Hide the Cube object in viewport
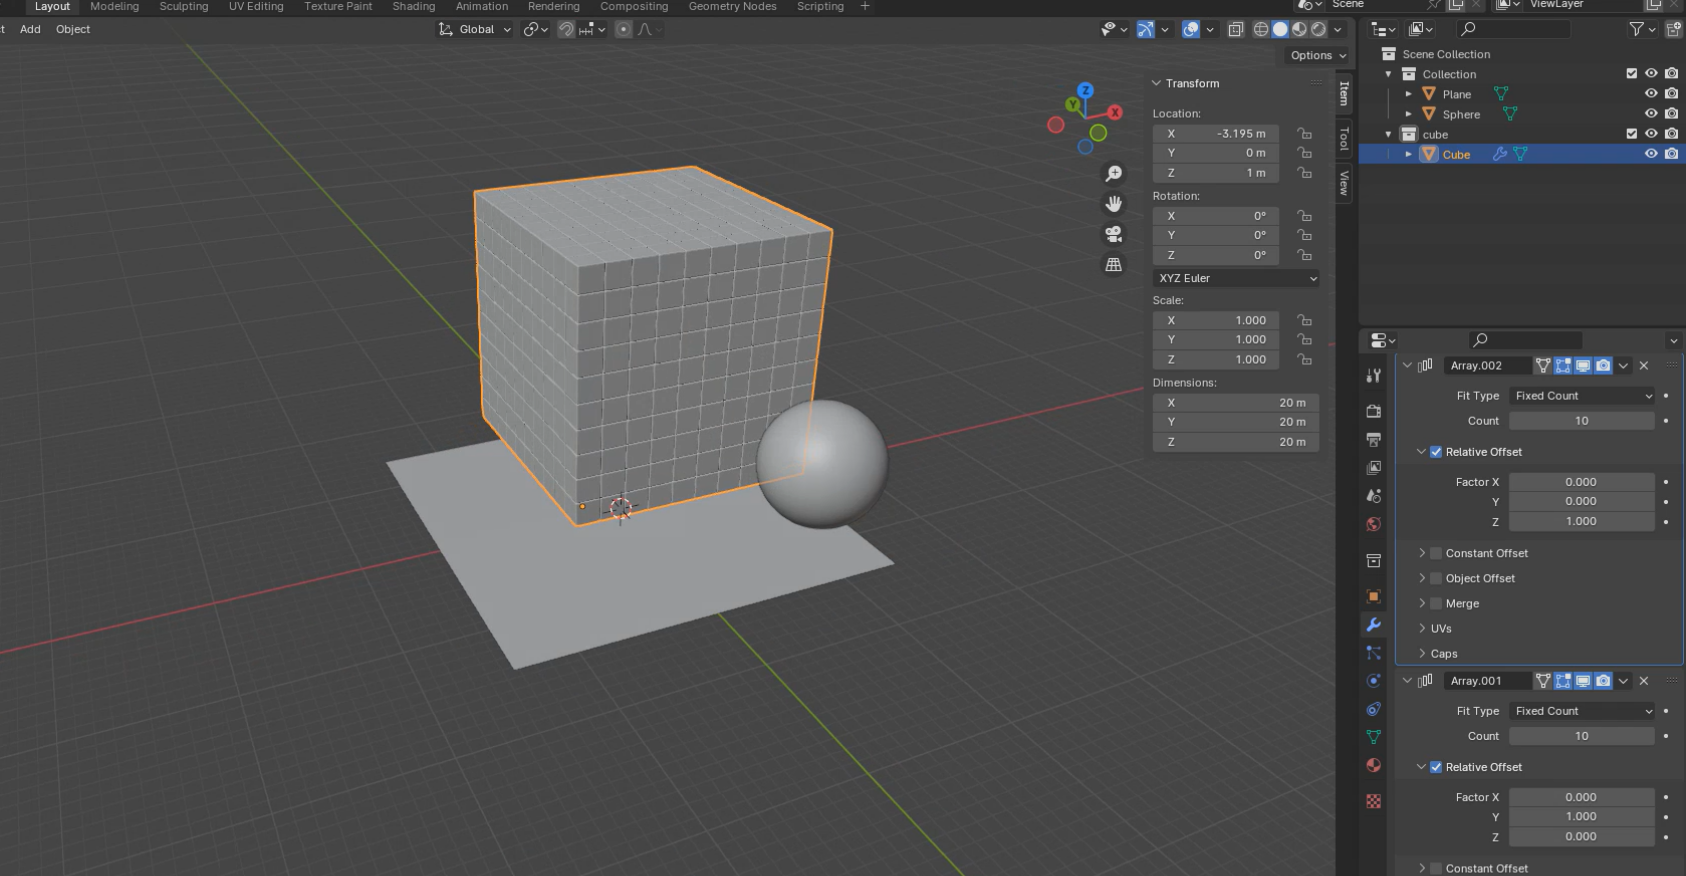This screenshot has height=876, width=1686. (1651, 154)
